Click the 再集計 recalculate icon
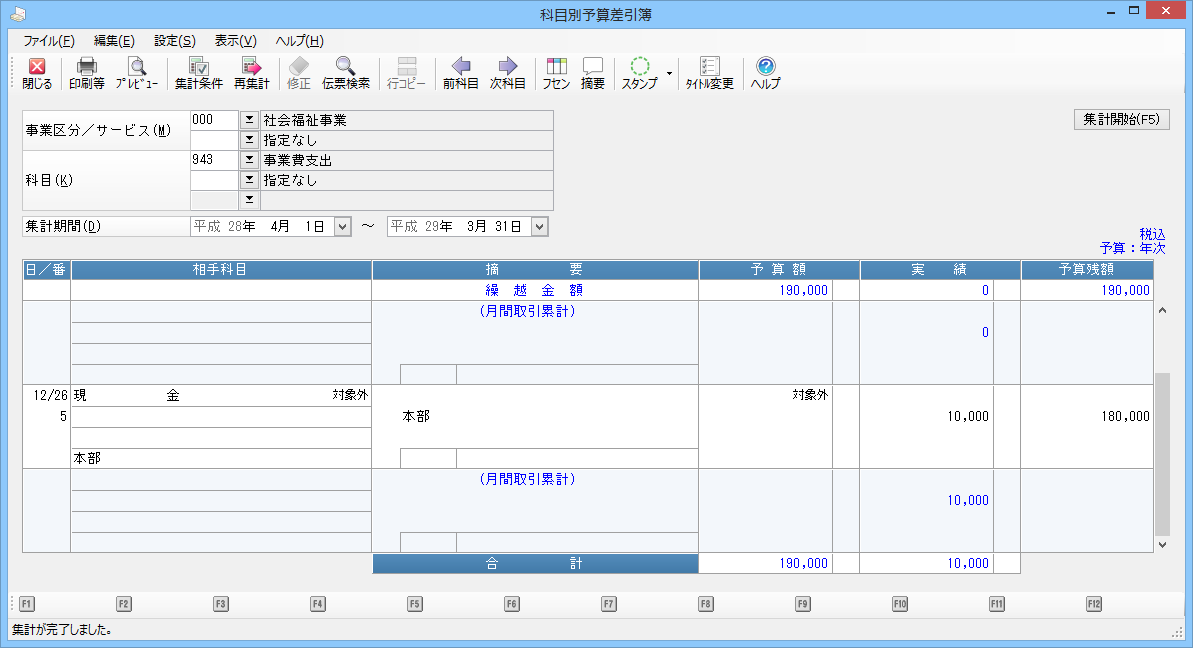This screenshot has height=648, width=1193. click(251, 73)
